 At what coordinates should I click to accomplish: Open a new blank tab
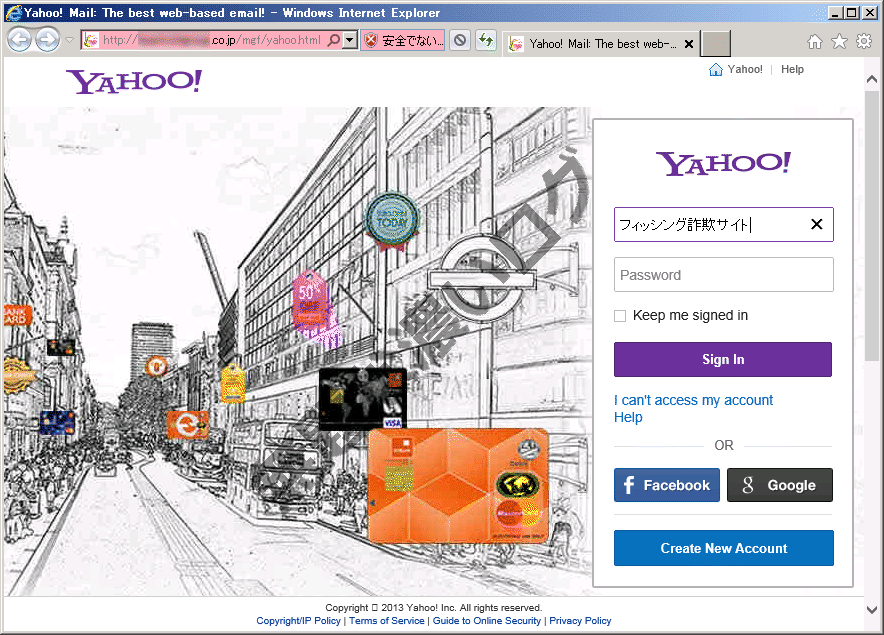(x=715, y=44)
